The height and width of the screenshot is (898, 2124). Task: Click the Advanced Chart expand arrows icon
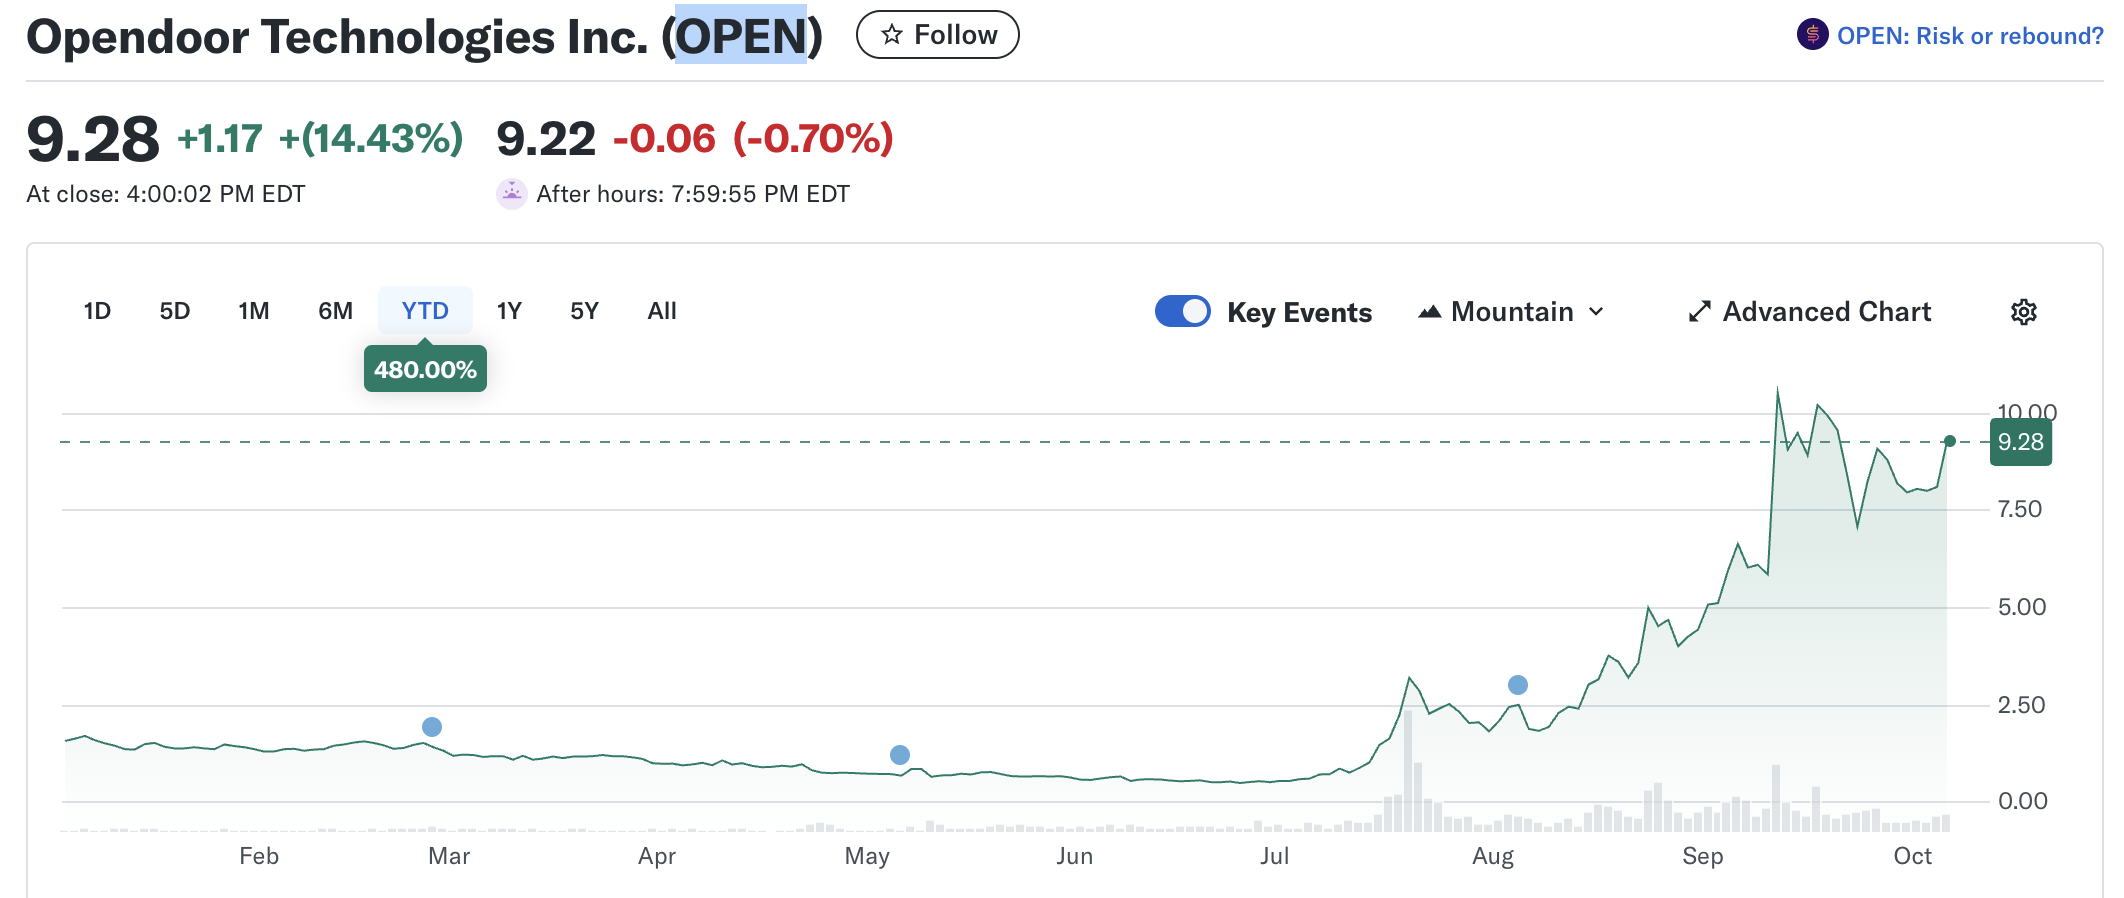tap(1699, 312)
